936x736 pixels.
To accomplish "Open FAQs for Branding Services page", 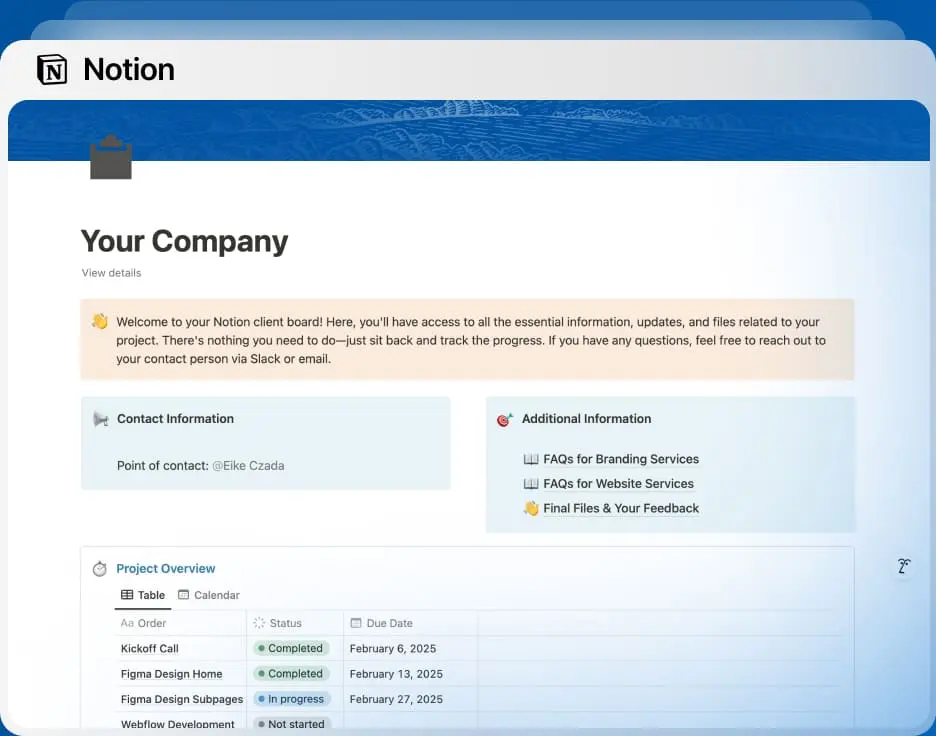I will click(621, 459).
